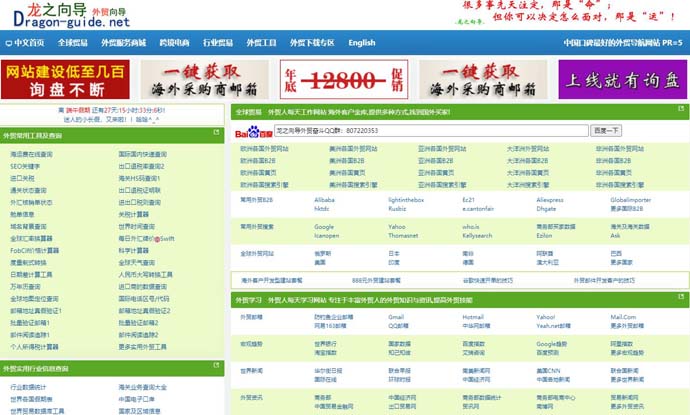
Task: Open the 888元外贸建站套餐 link
Action: click(376, 280)
